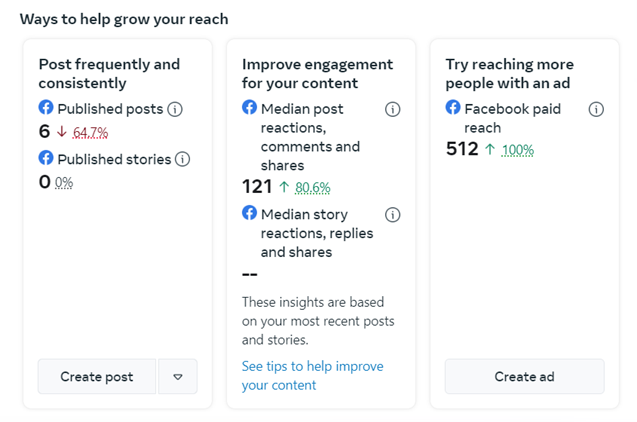Click the 0% published stories change

[64, 182]
